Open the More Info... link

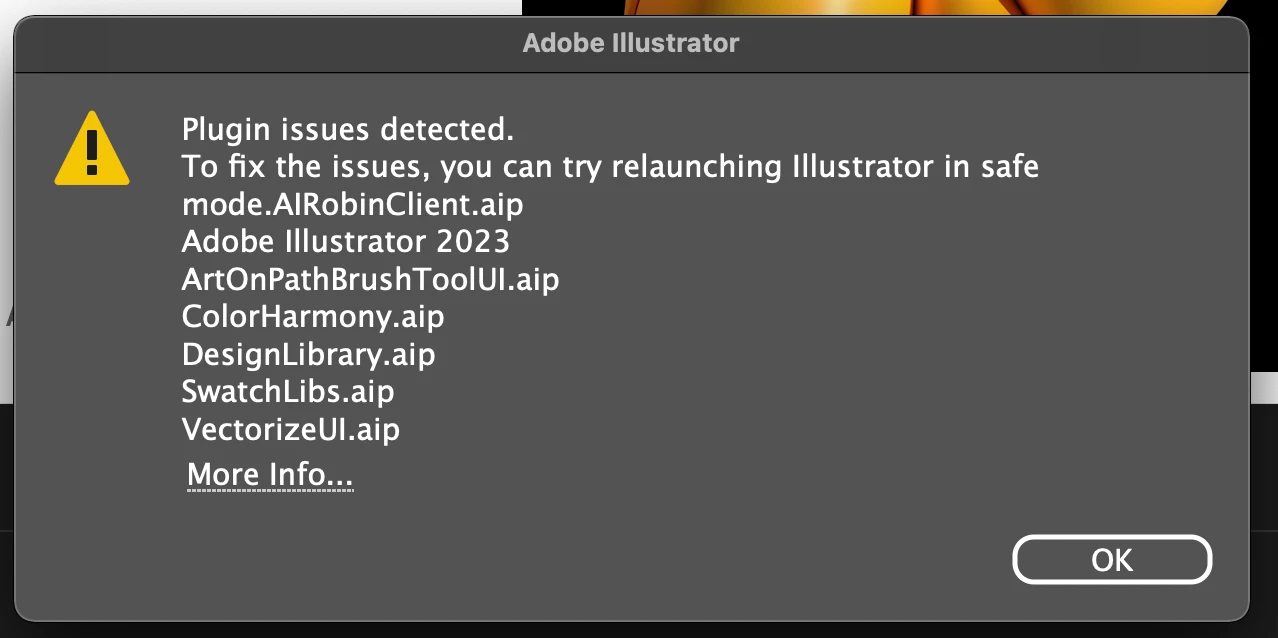pos(270,474)
